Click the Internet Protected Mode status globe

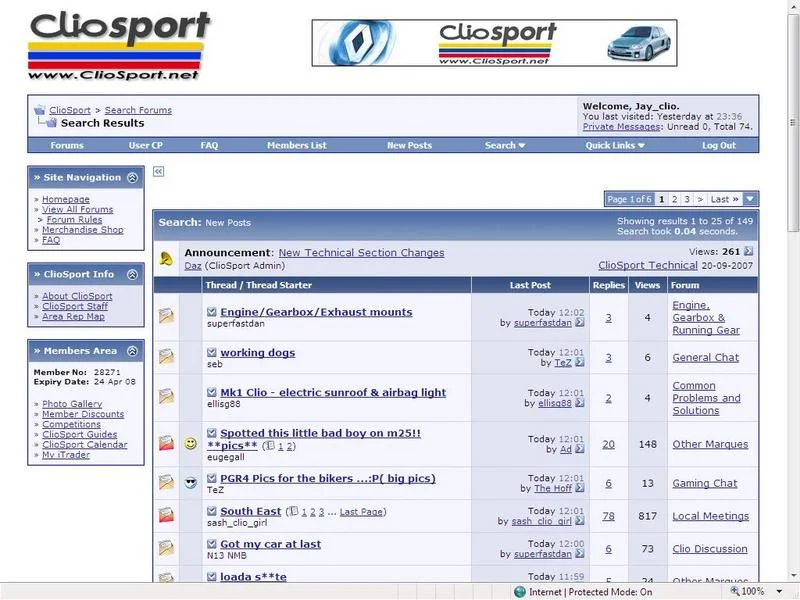coord(519,592)
